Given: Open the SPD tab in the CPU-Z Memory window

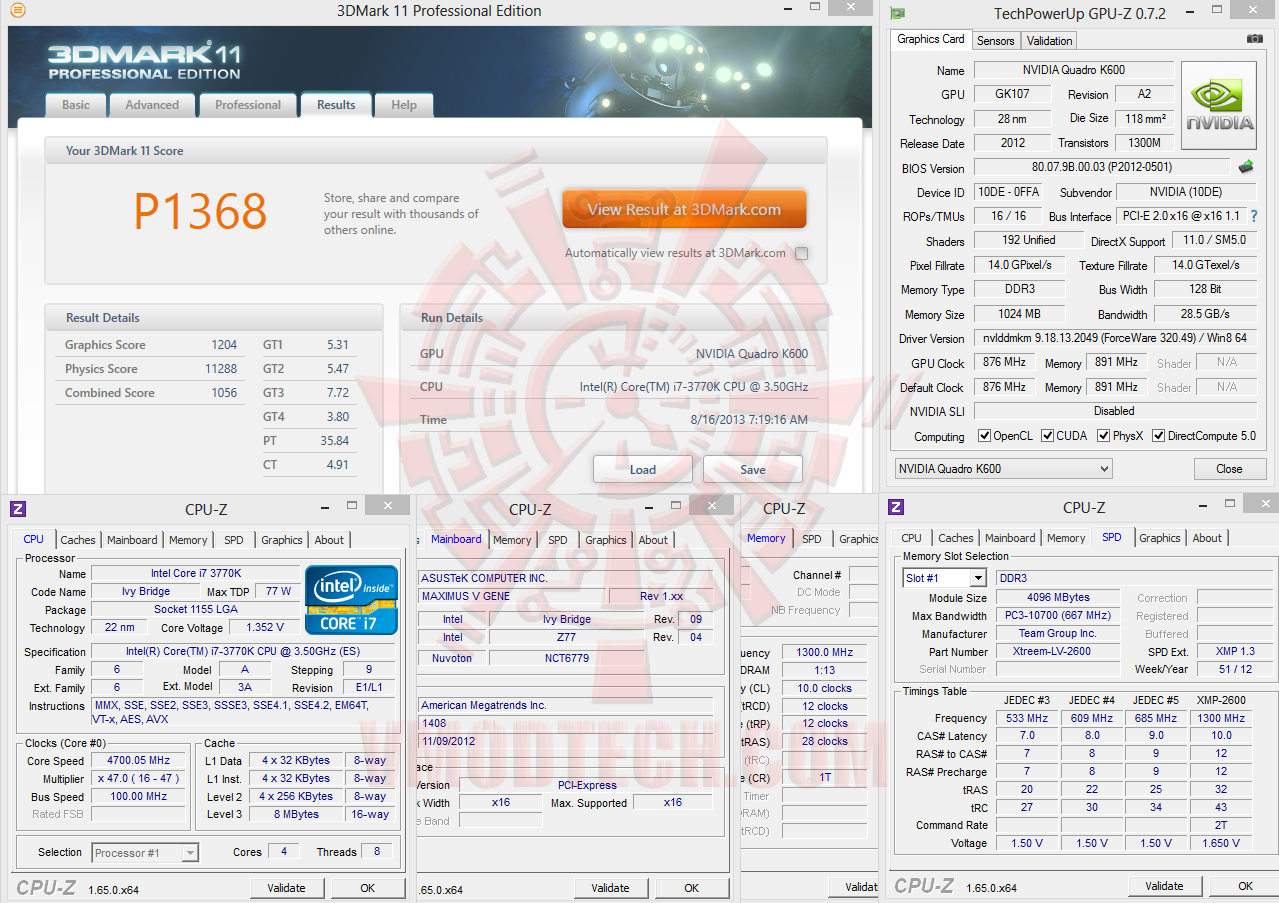Looking at the screenshot, I should (x=812, y=539).
